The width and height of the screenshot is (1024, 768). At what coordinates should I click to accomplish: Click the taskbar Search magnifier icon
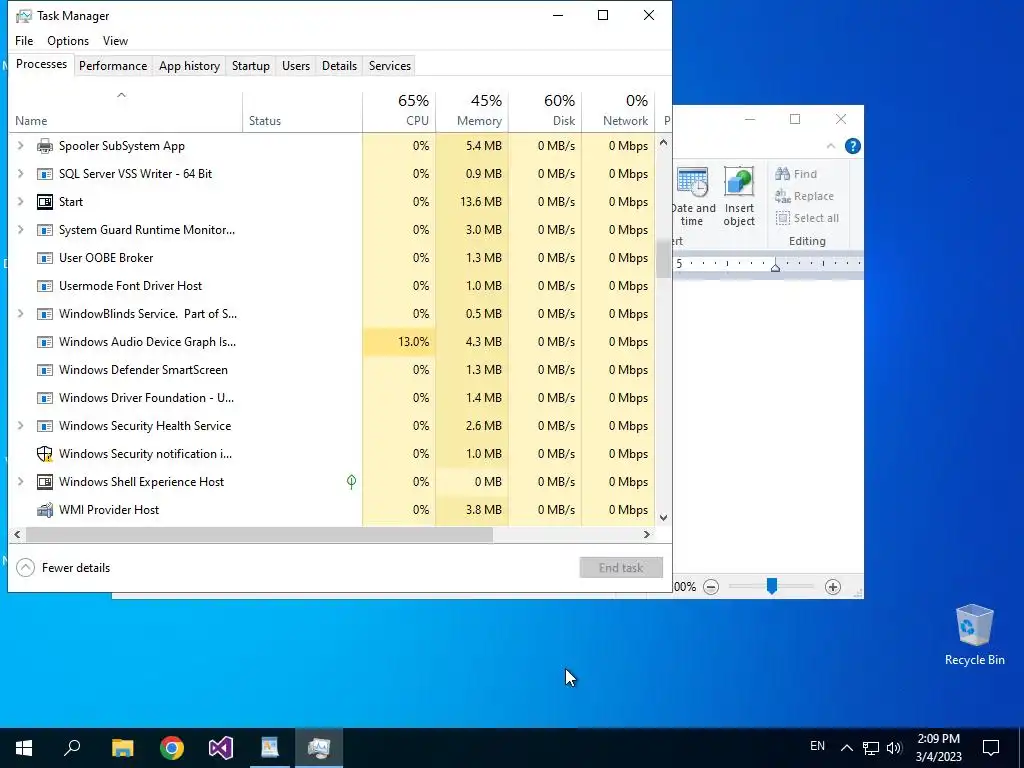tap(72, 747)
